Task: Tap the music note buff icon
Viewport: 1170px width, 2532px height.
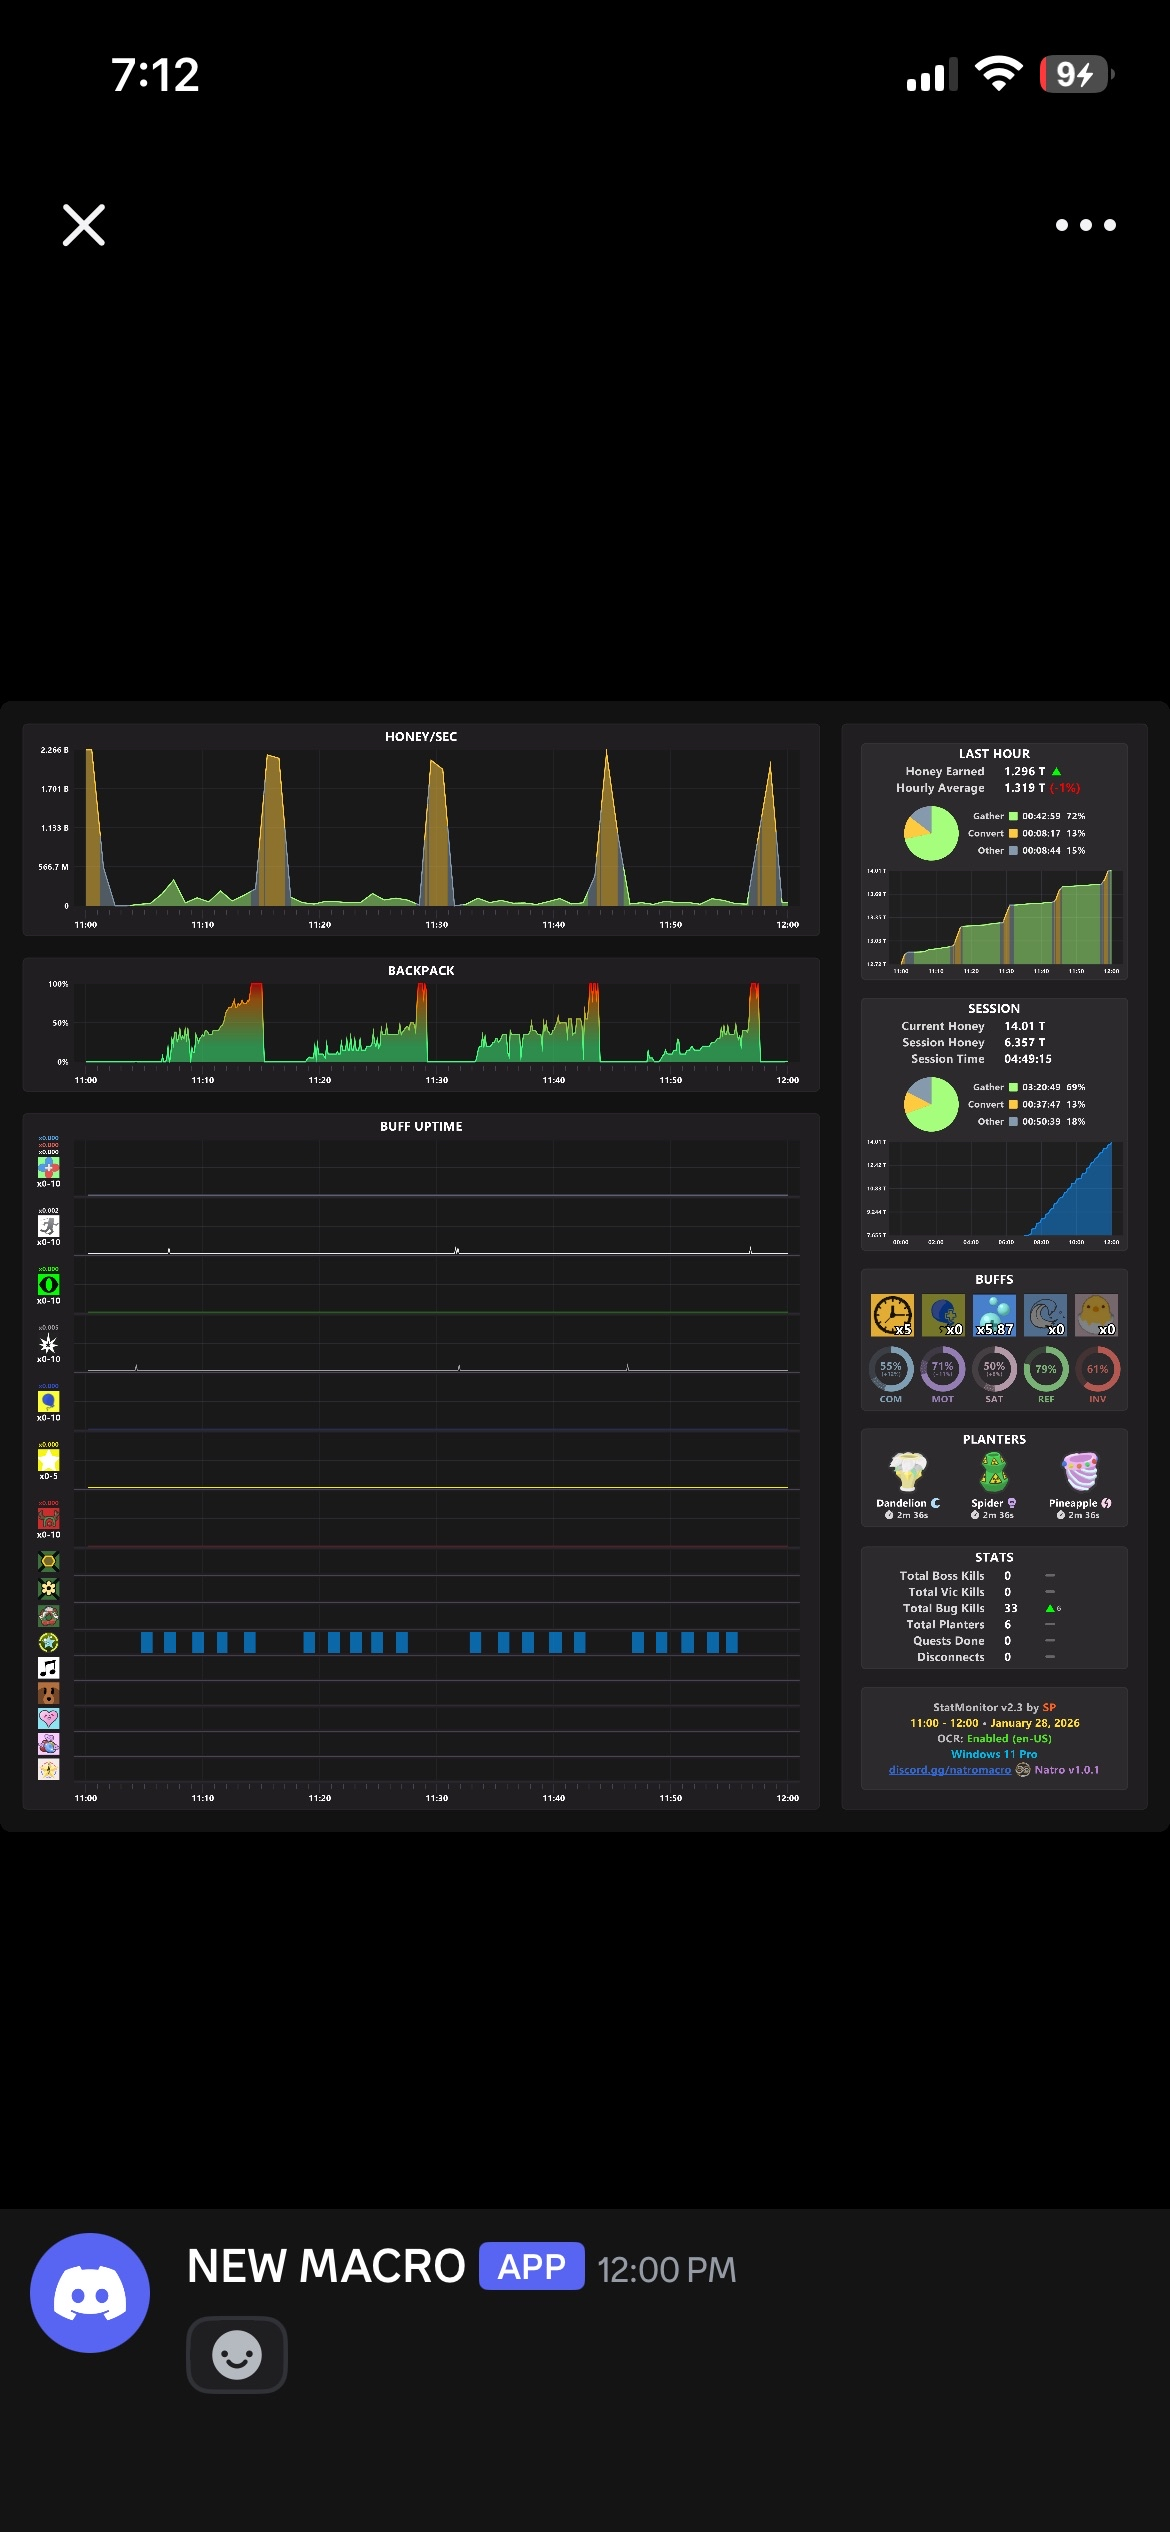Action: pyautogui.click(x=48, y=1668)
